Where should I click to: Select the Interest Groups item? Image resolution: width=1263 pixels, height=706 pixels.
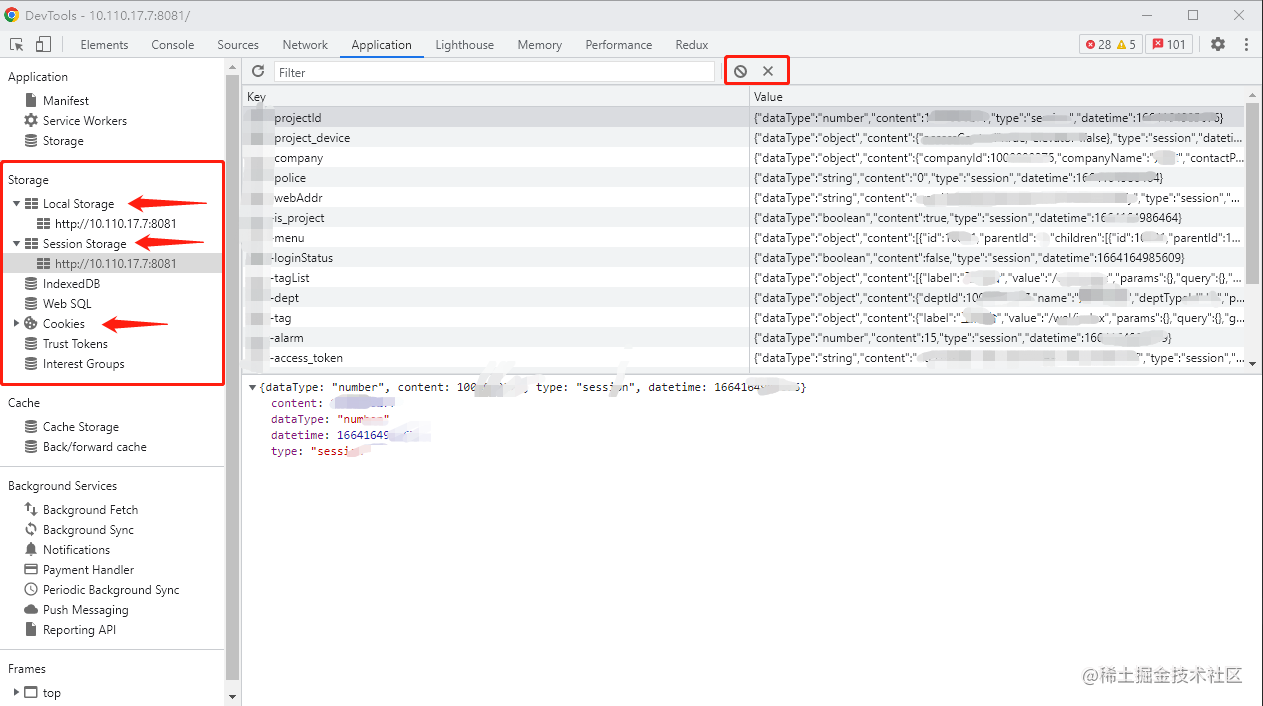pos(84,364)
